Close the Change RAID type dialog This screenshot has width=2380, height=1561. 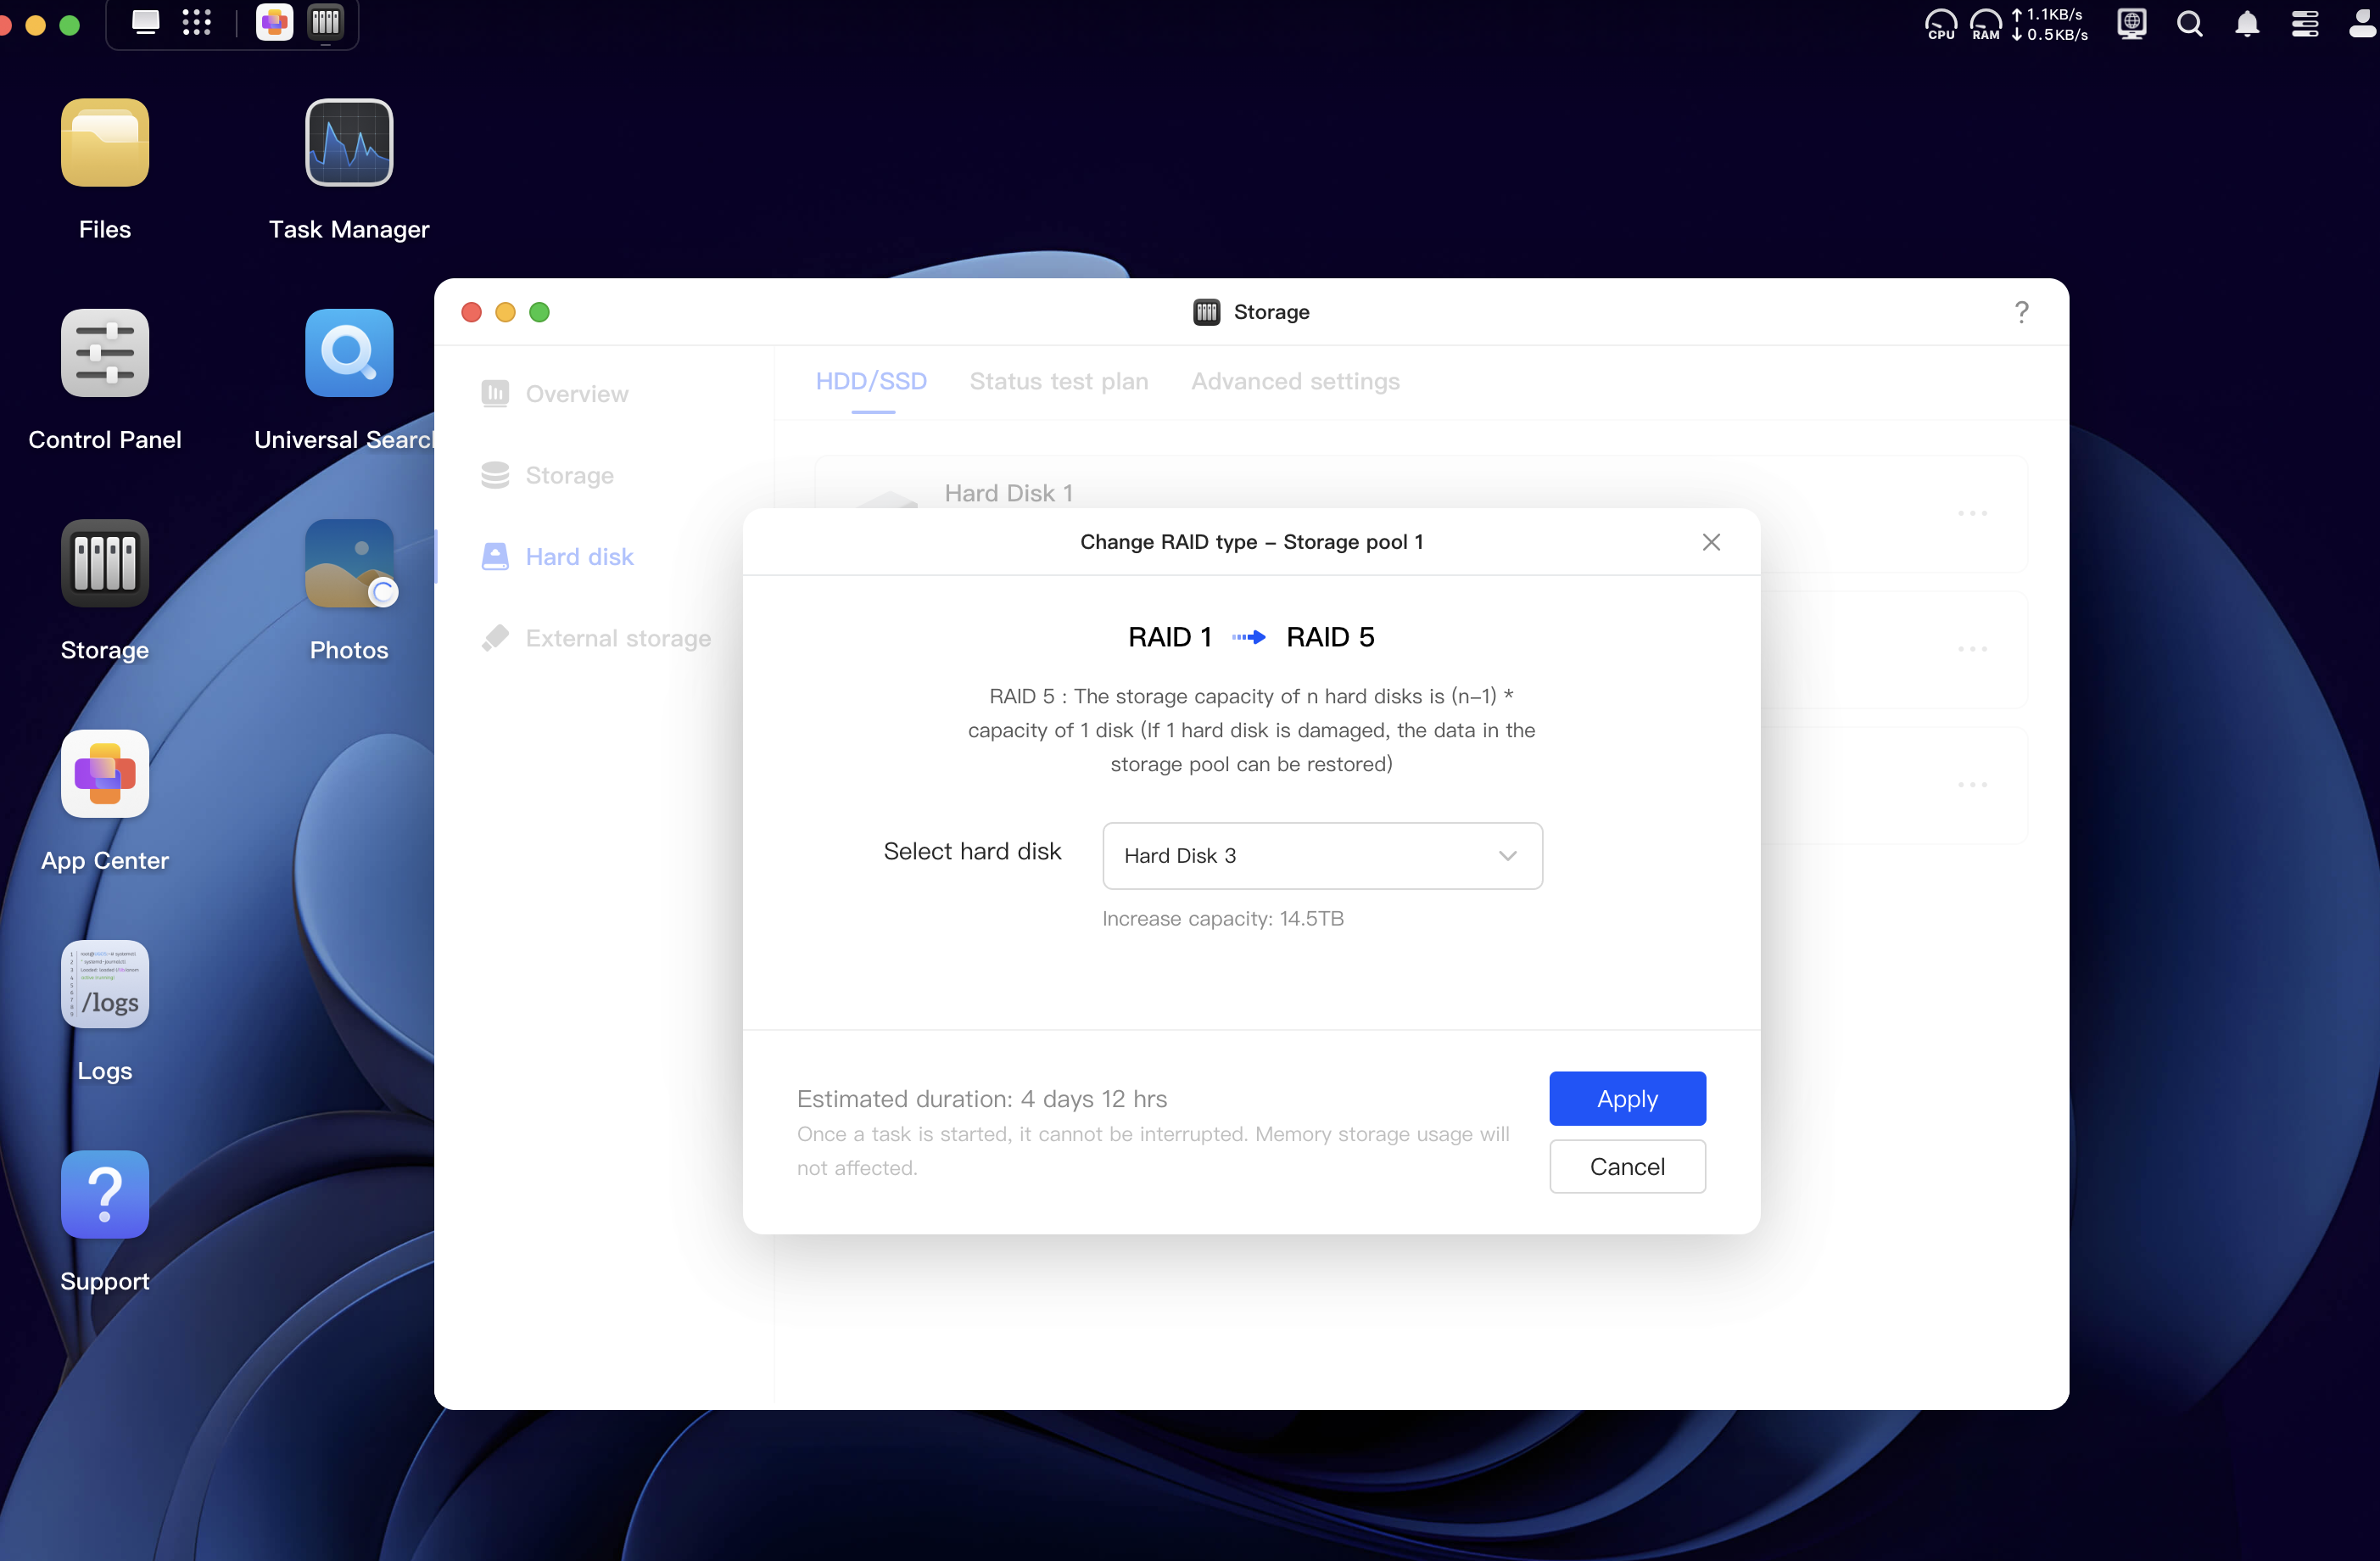coord(1711,542)
